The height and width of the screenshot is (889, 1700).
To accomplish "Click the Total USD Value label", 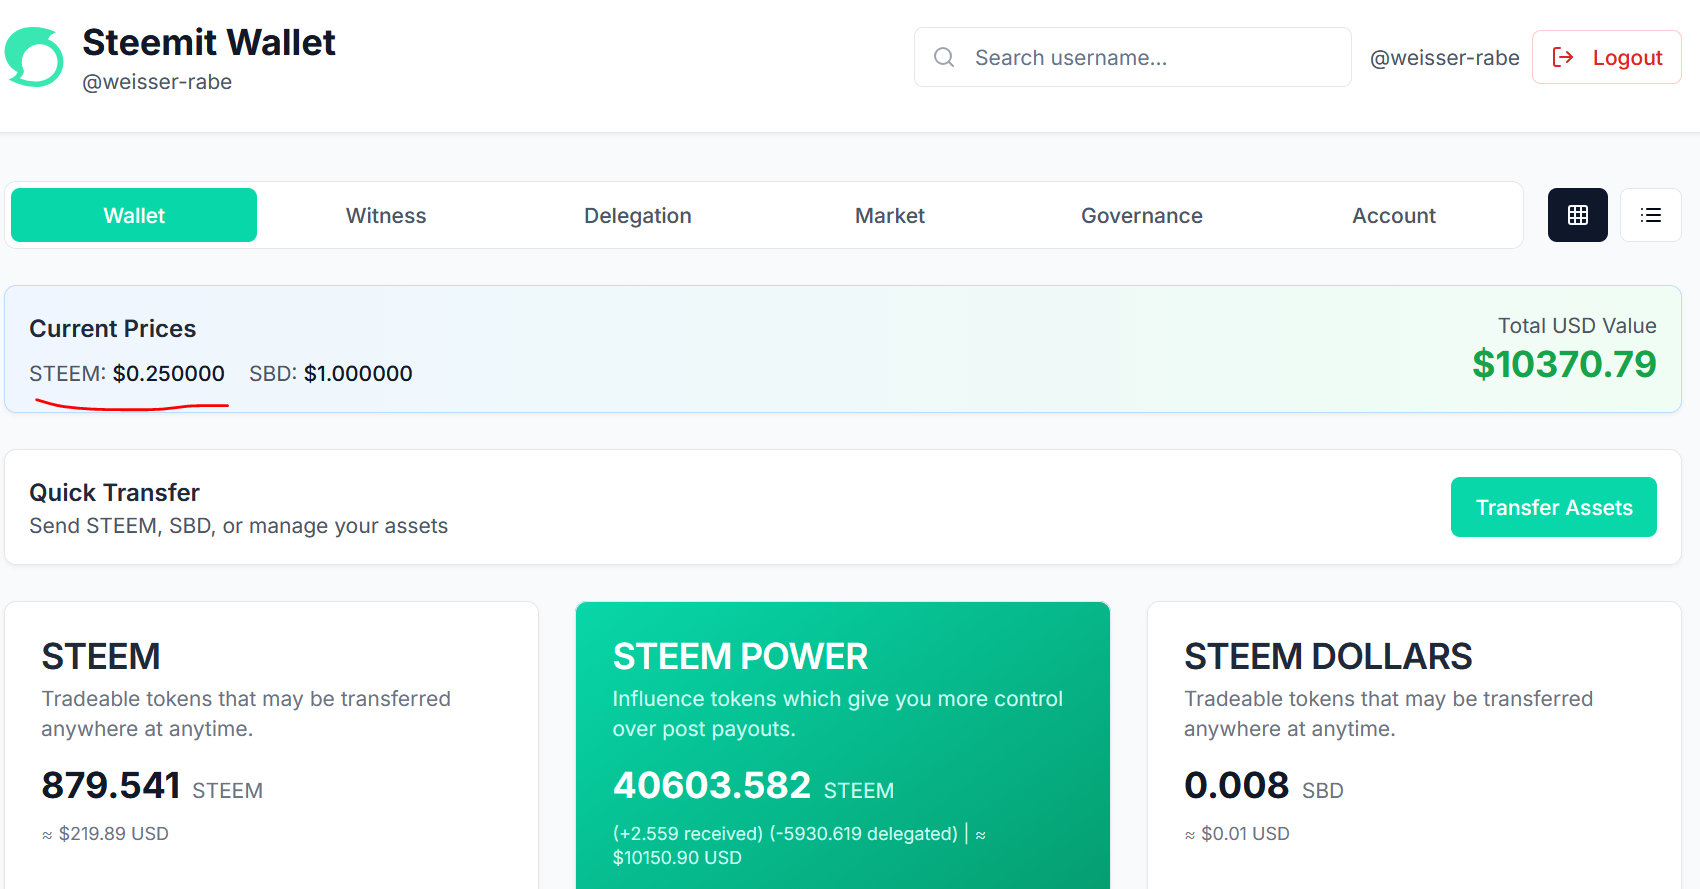I will point(1577,325).
